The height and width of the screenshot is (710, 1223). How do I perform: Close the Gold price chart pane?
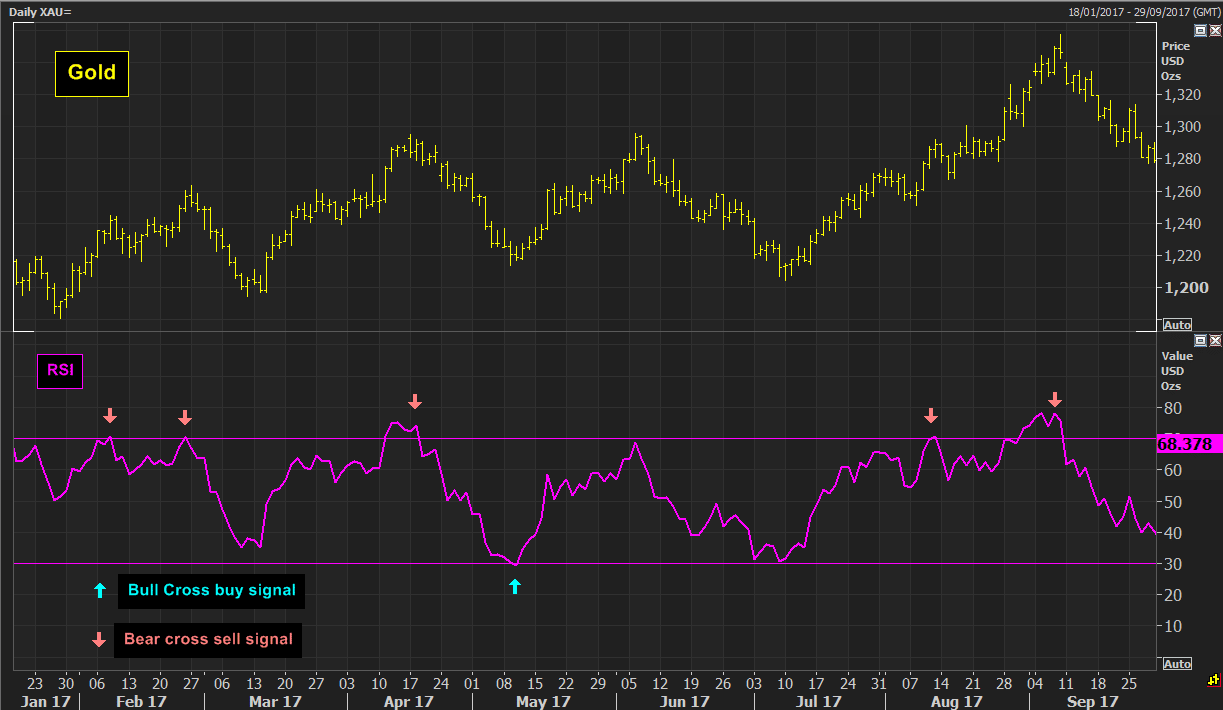(1215, 30)
